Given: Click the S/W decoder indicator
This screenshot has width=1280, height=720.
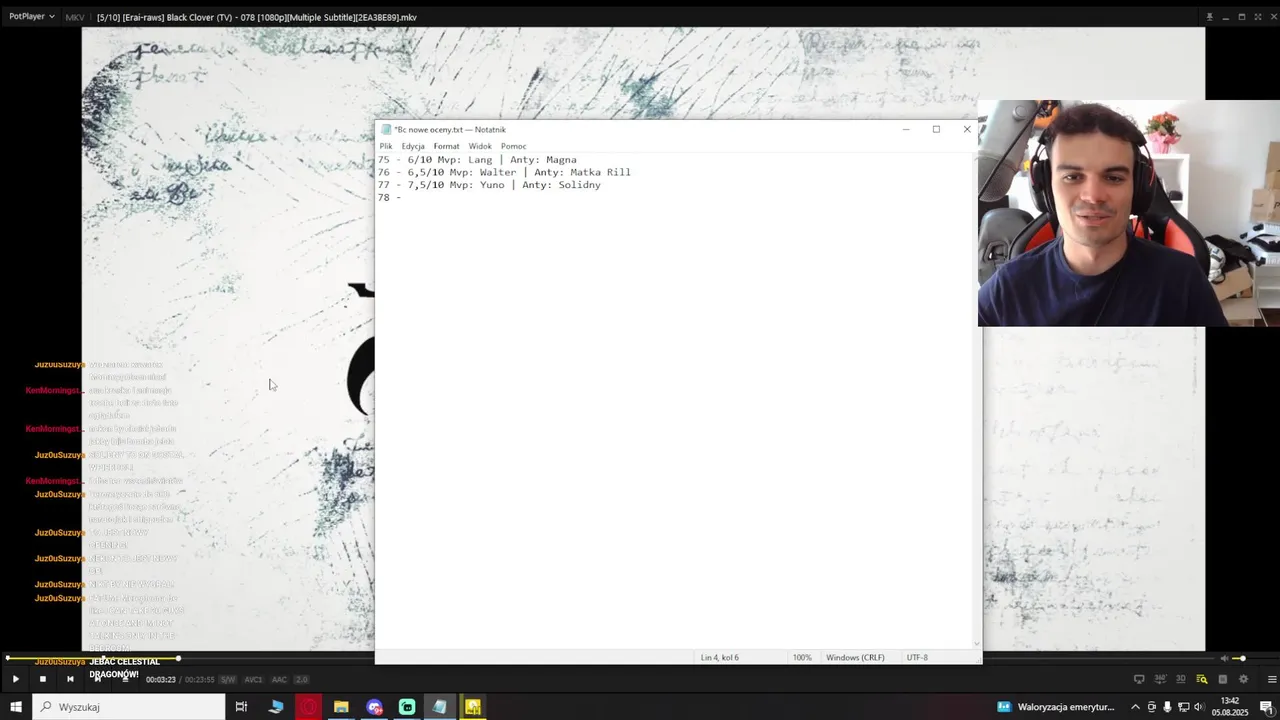Looking at the screenshot, I should pyautogui.click(x=227, y=680).
